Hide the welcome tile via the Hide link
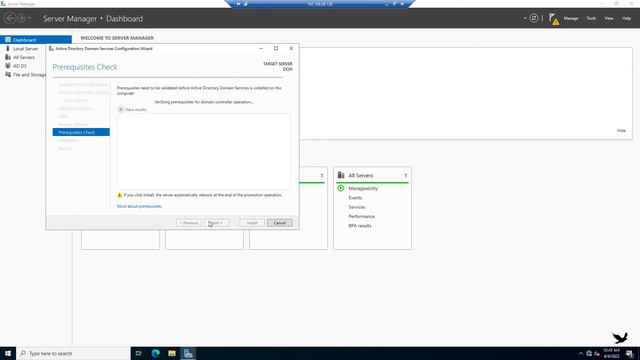The image size is (640, 360). tap(621, 131)
